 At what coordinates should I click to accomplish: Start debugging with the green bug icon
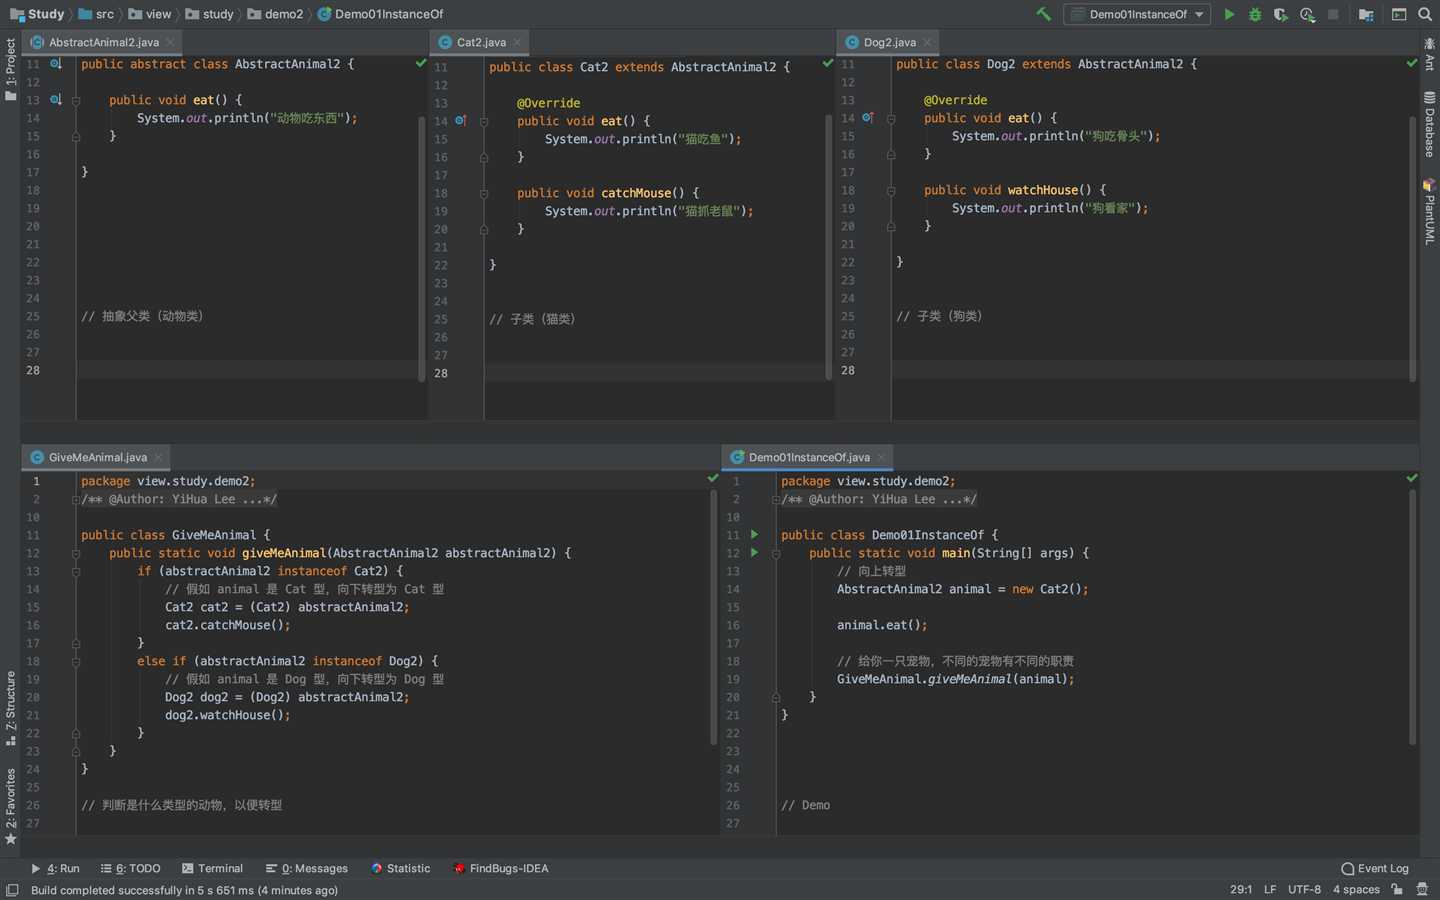pyautogui.click(x=1255, y=14)
